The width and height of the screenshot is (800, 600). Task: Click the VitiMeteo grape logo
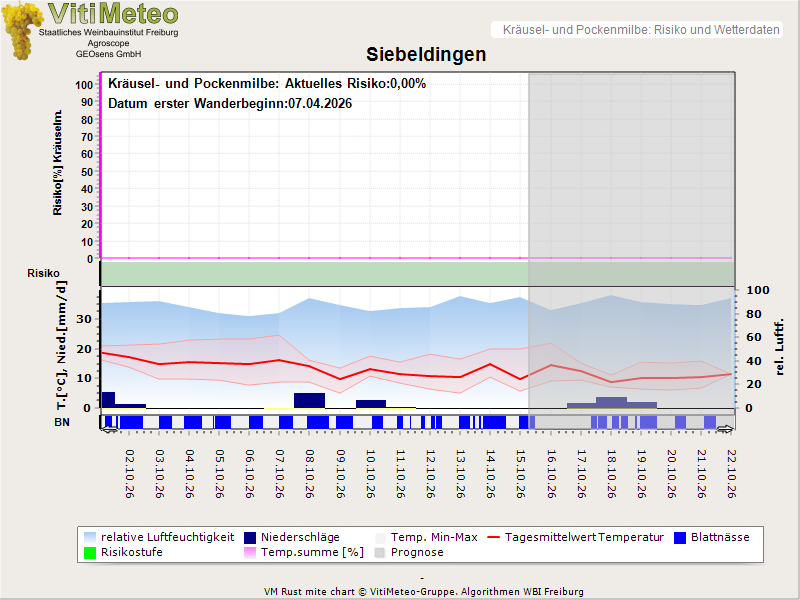click(22, 31)
